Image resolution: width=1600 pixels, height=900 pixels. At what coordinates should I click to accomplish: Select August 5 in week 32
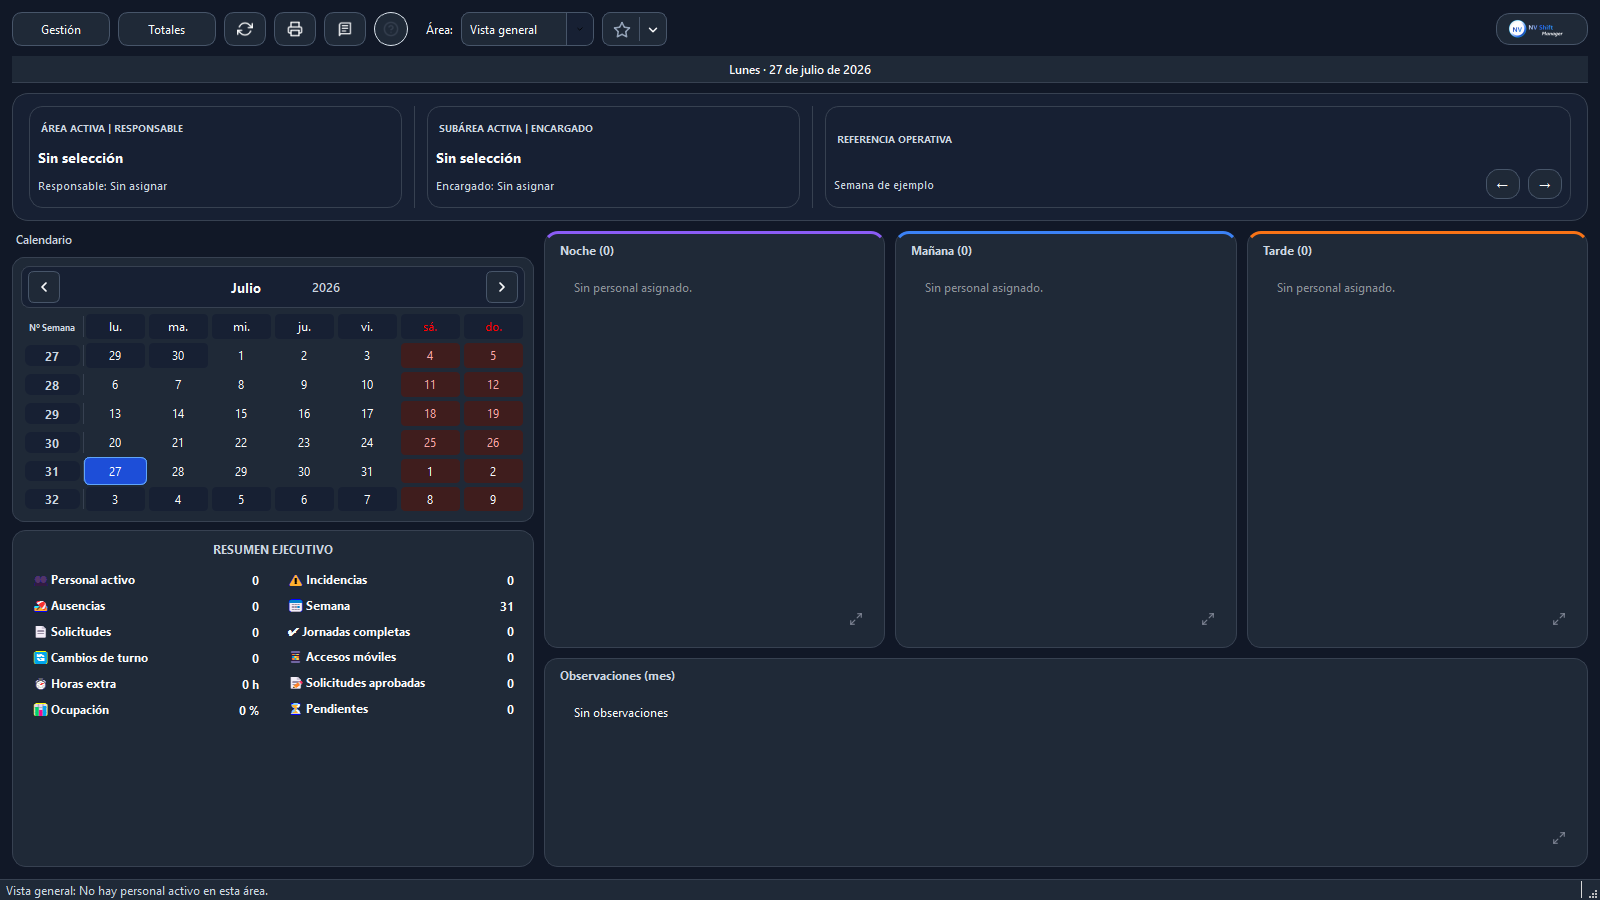tap(241, 499)
